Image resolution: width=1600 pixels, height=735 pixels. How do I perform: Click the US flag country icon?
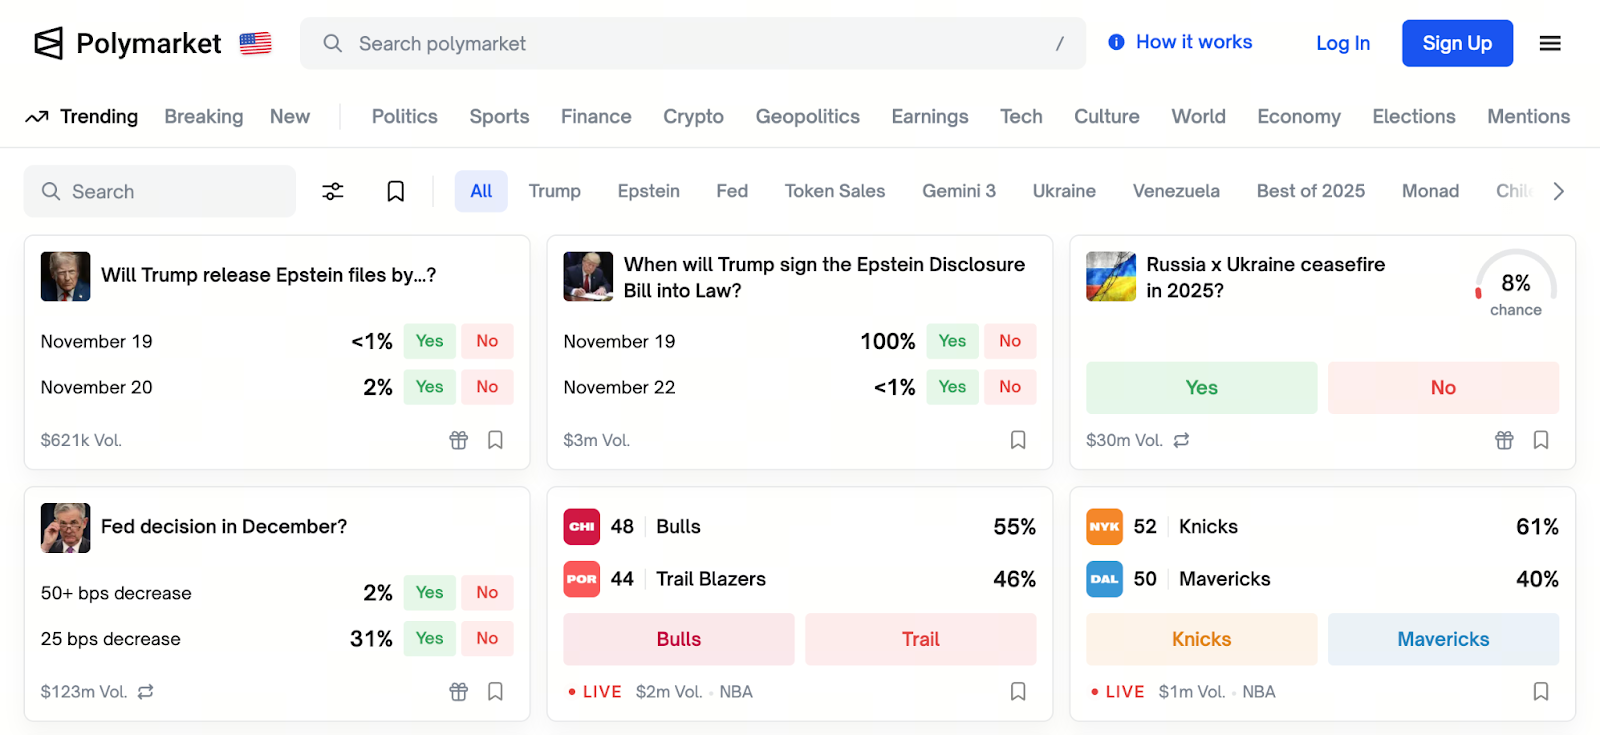[256, 43]
